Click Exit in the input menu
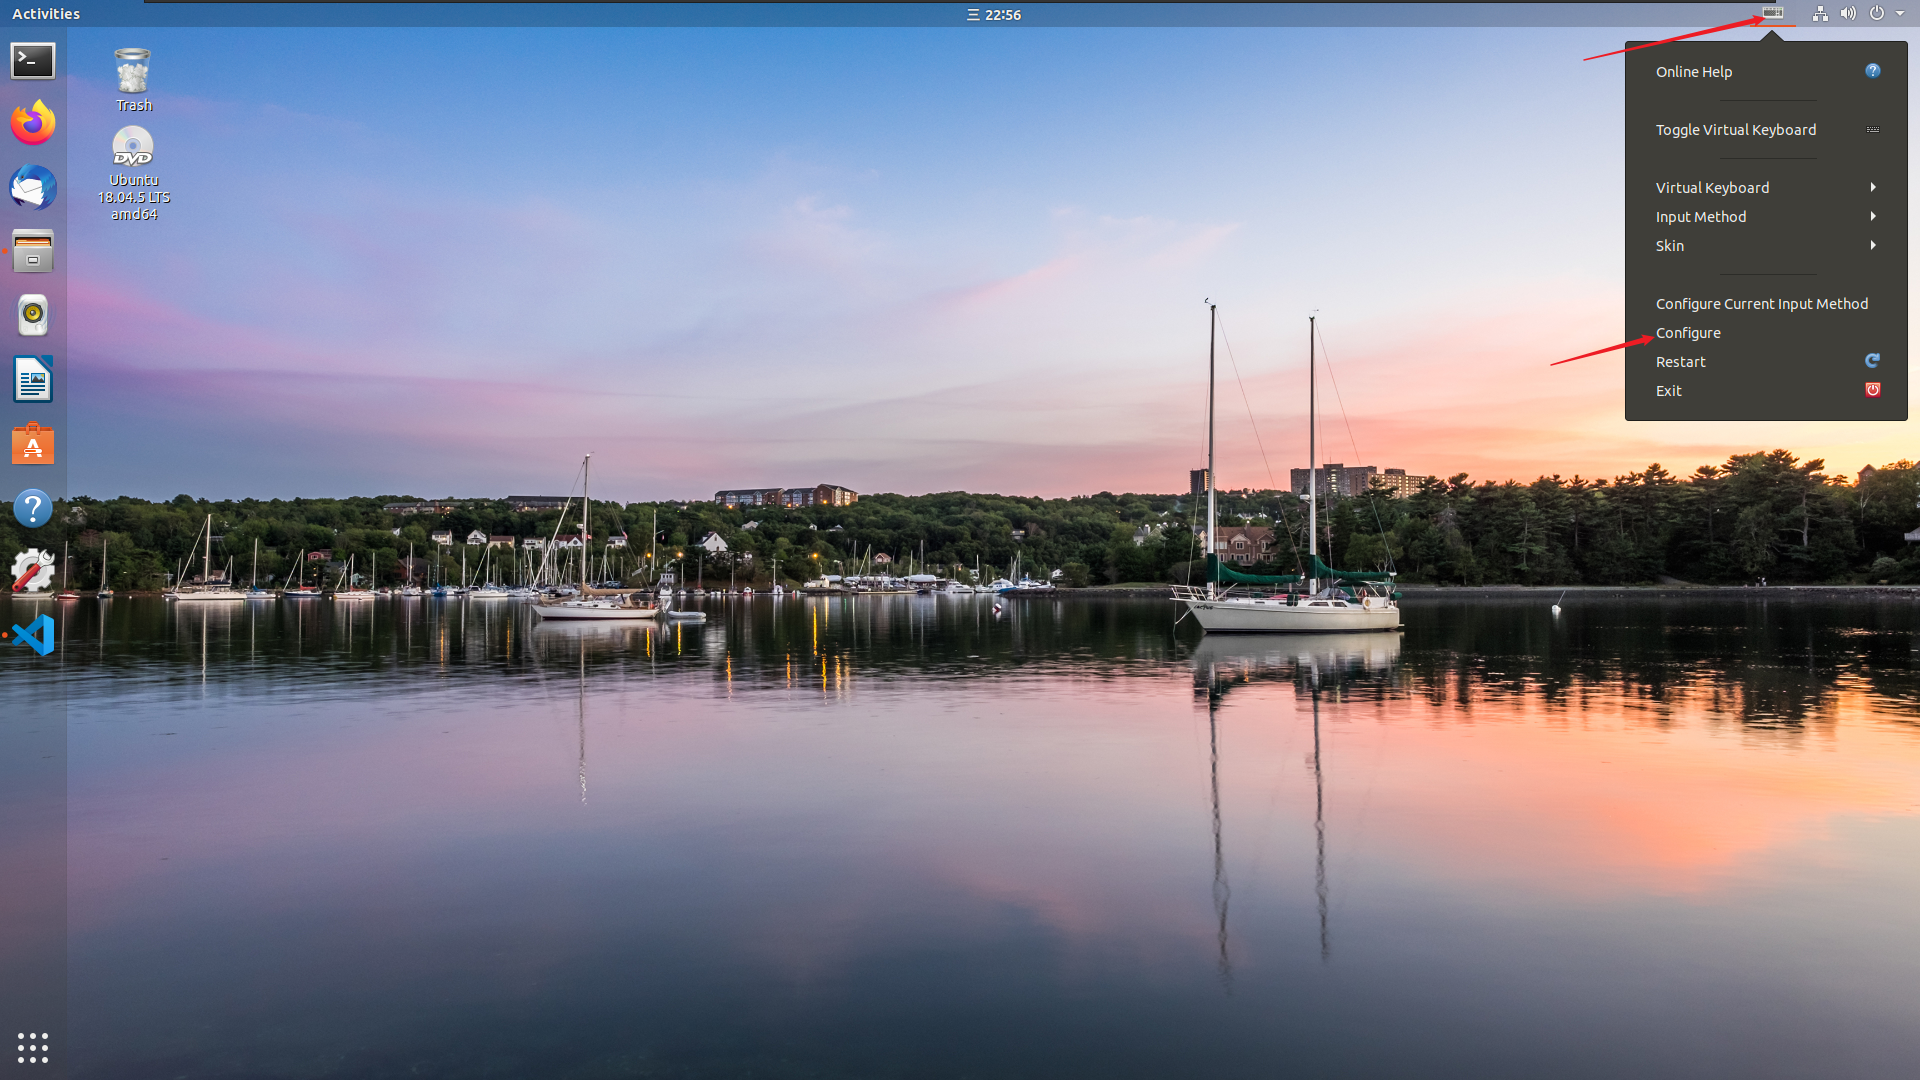 pyautogui.click(x=1669, y=391)
